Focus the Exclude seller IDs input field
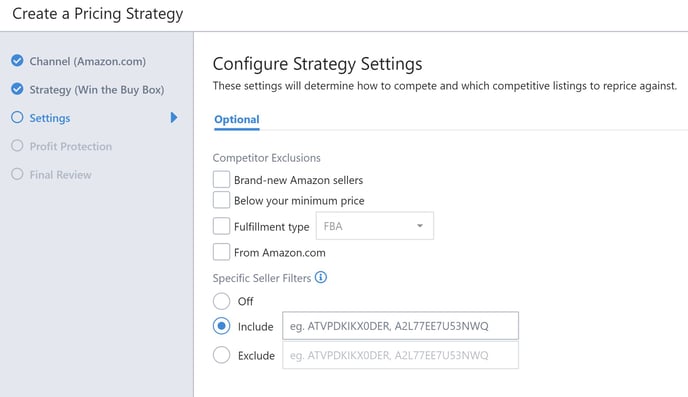Viewport: 688px width, 397px height. point(400,355)
